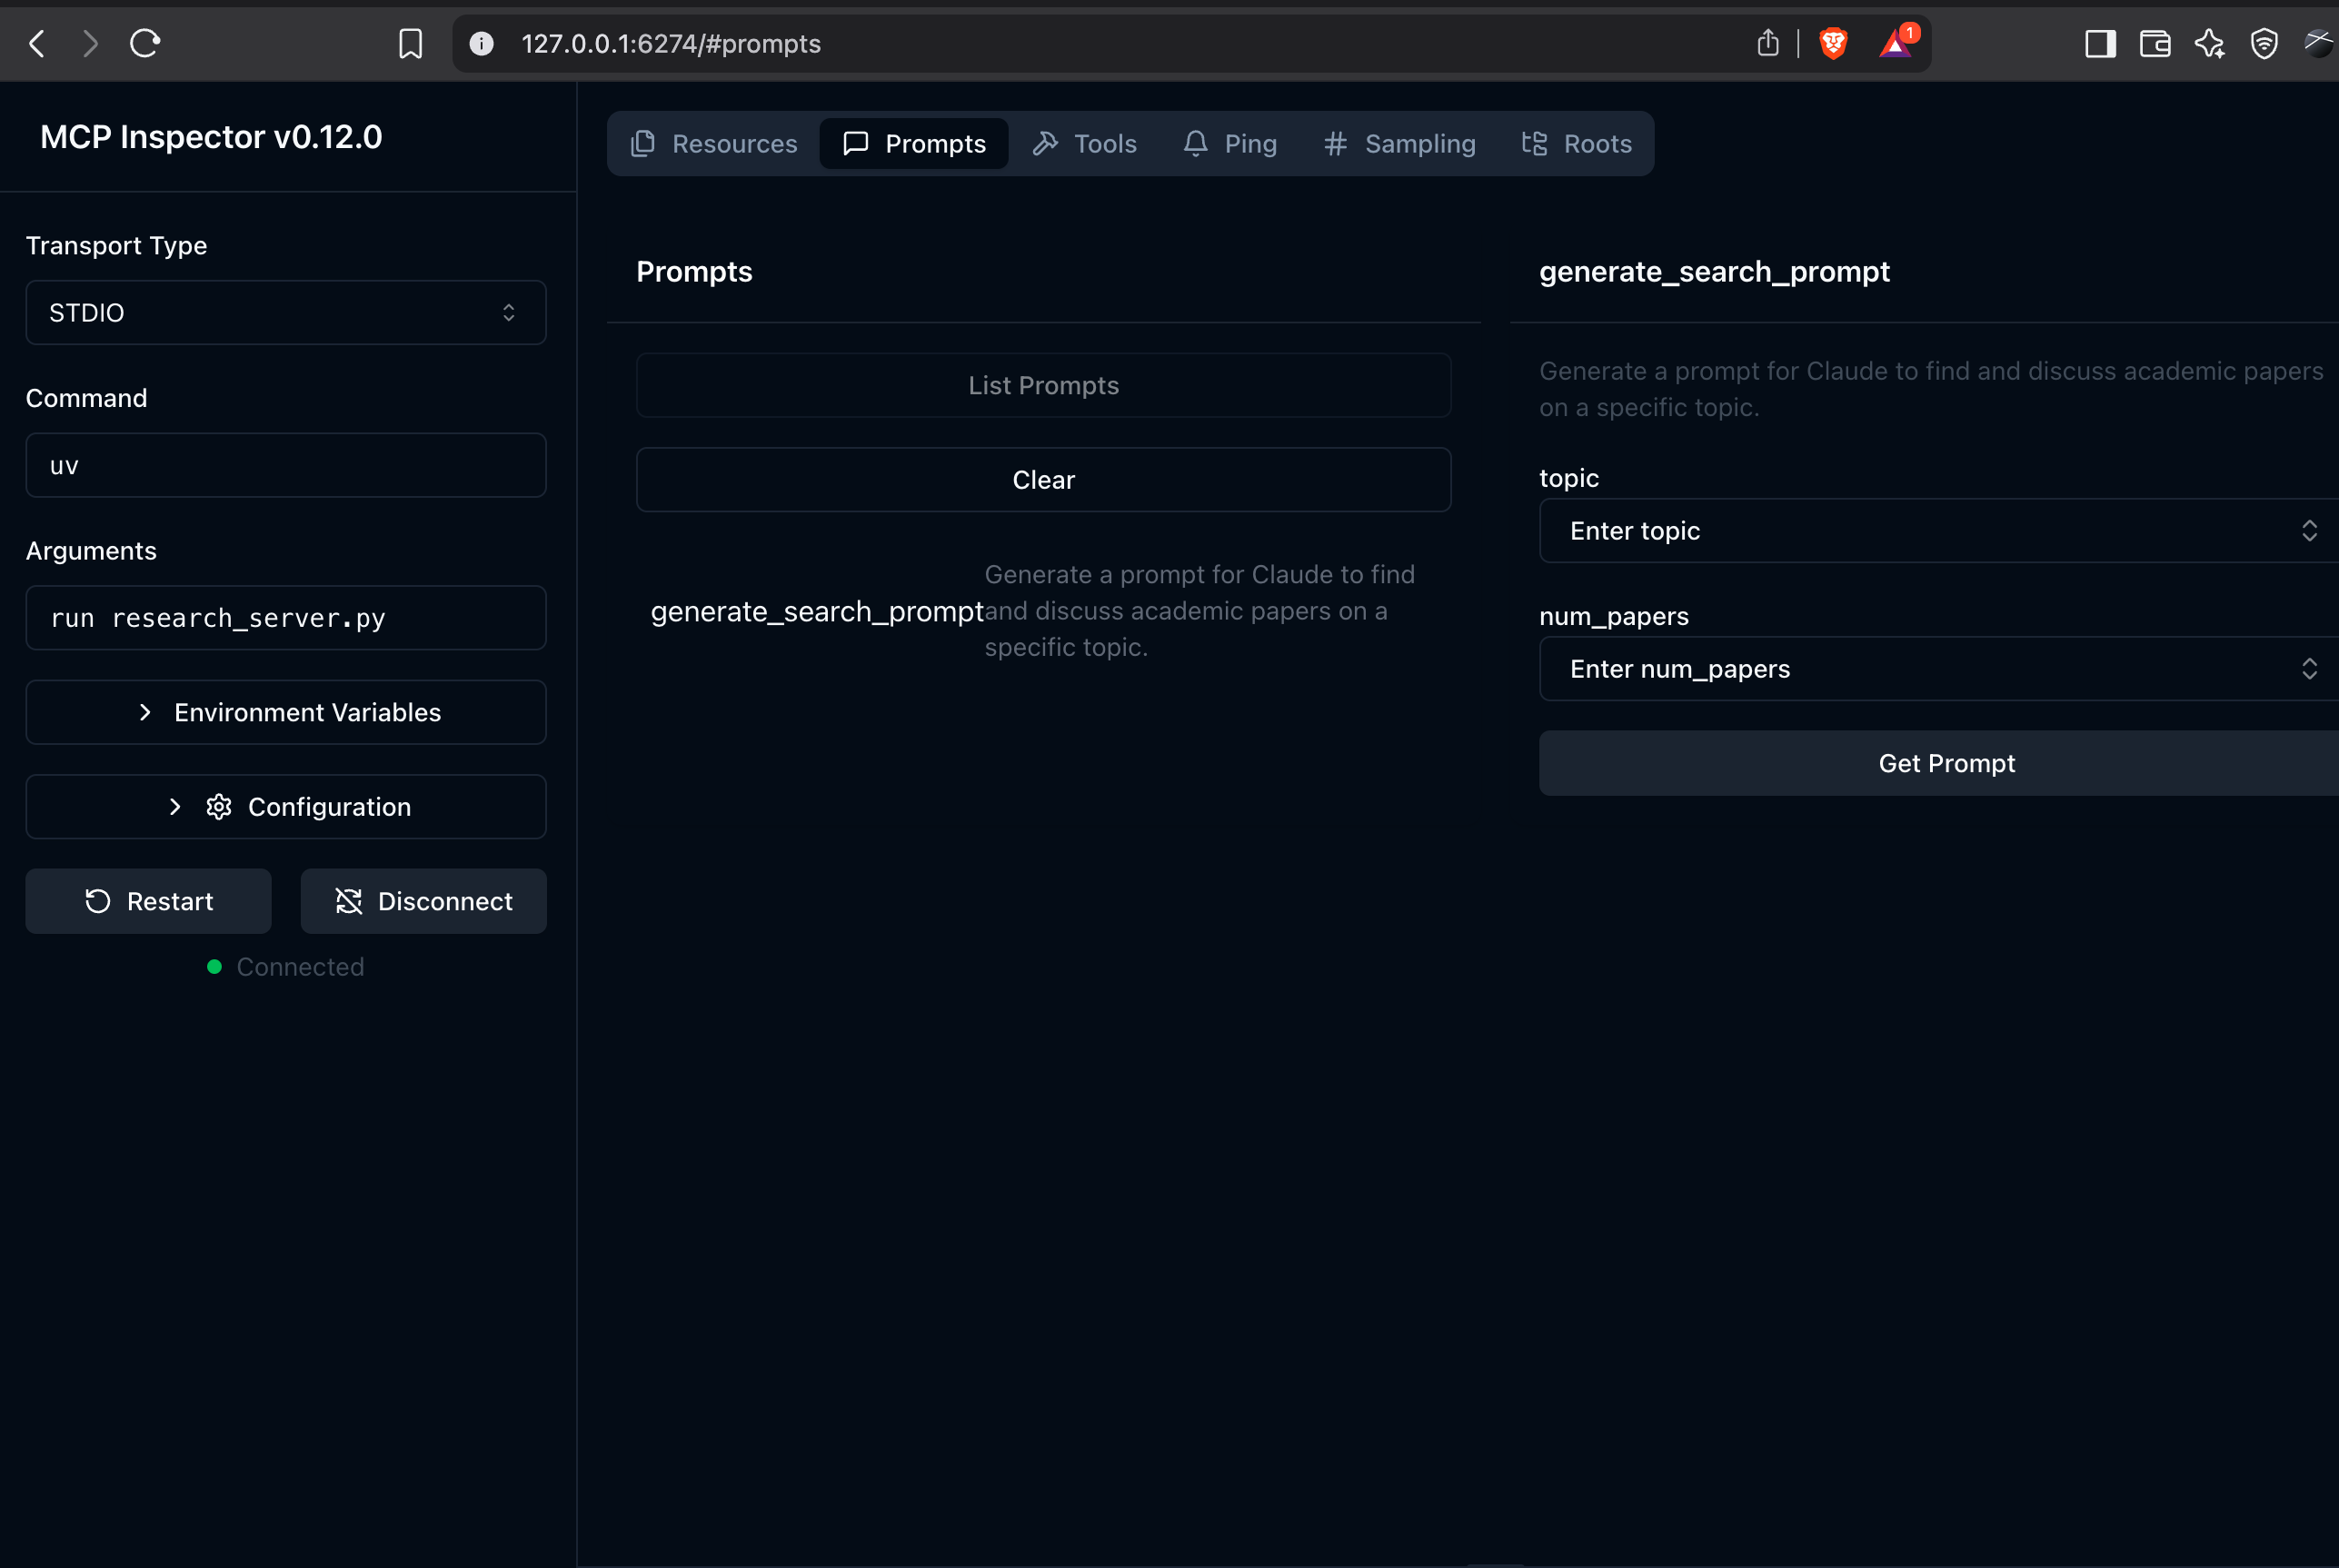
Task: Open the topic combo box
Action: [x=1938, y=531]
